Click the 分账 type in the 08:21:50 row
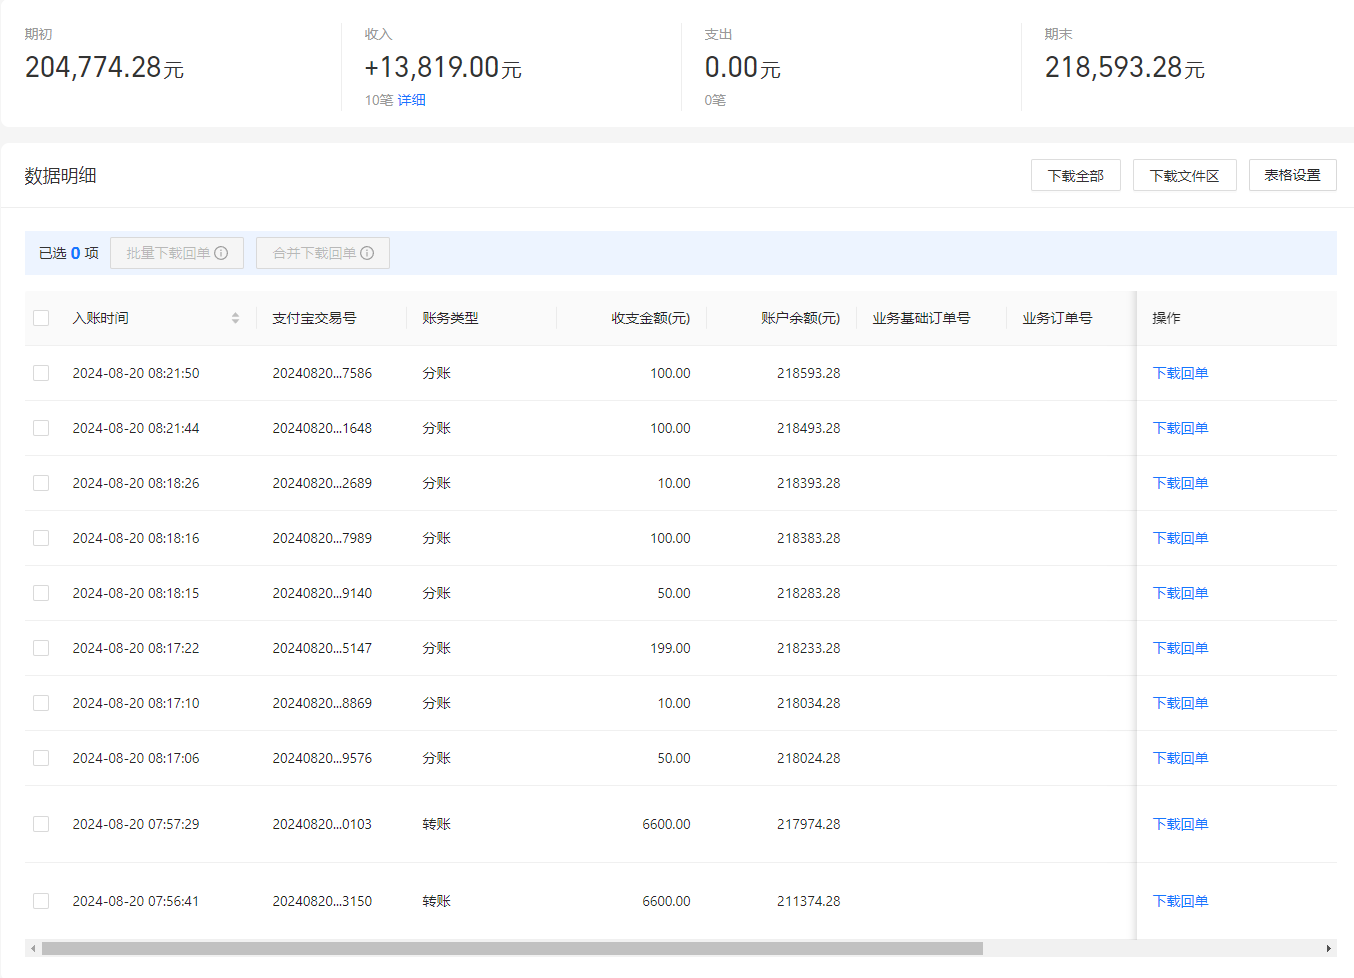The height and width of the screenshot is (978, 1354). point(436,373)
